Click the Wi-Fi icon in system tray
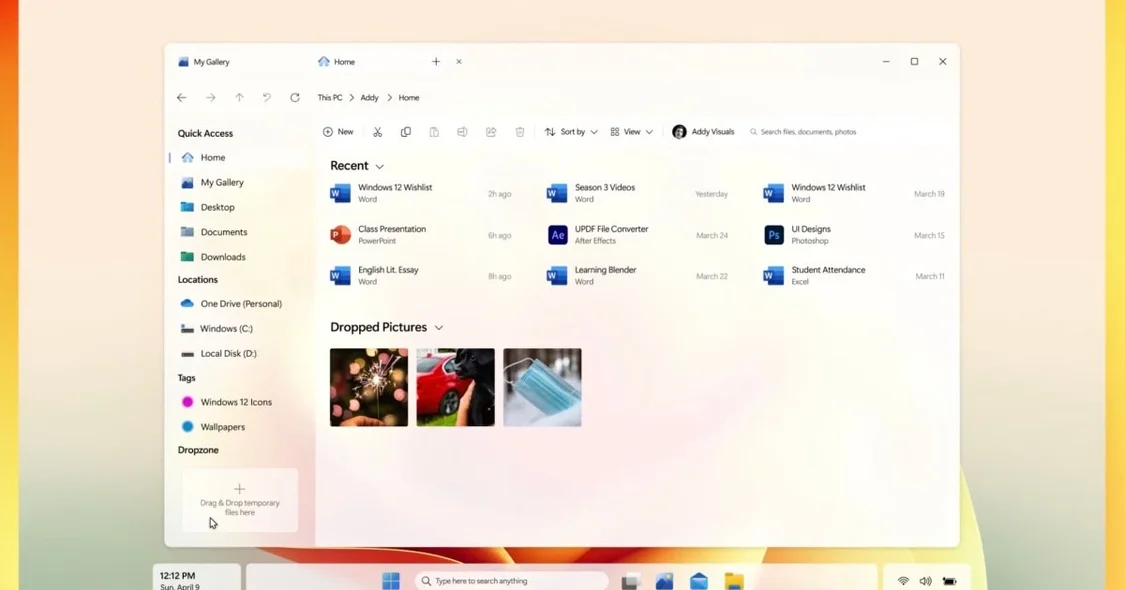 click(x=903, y=581)
